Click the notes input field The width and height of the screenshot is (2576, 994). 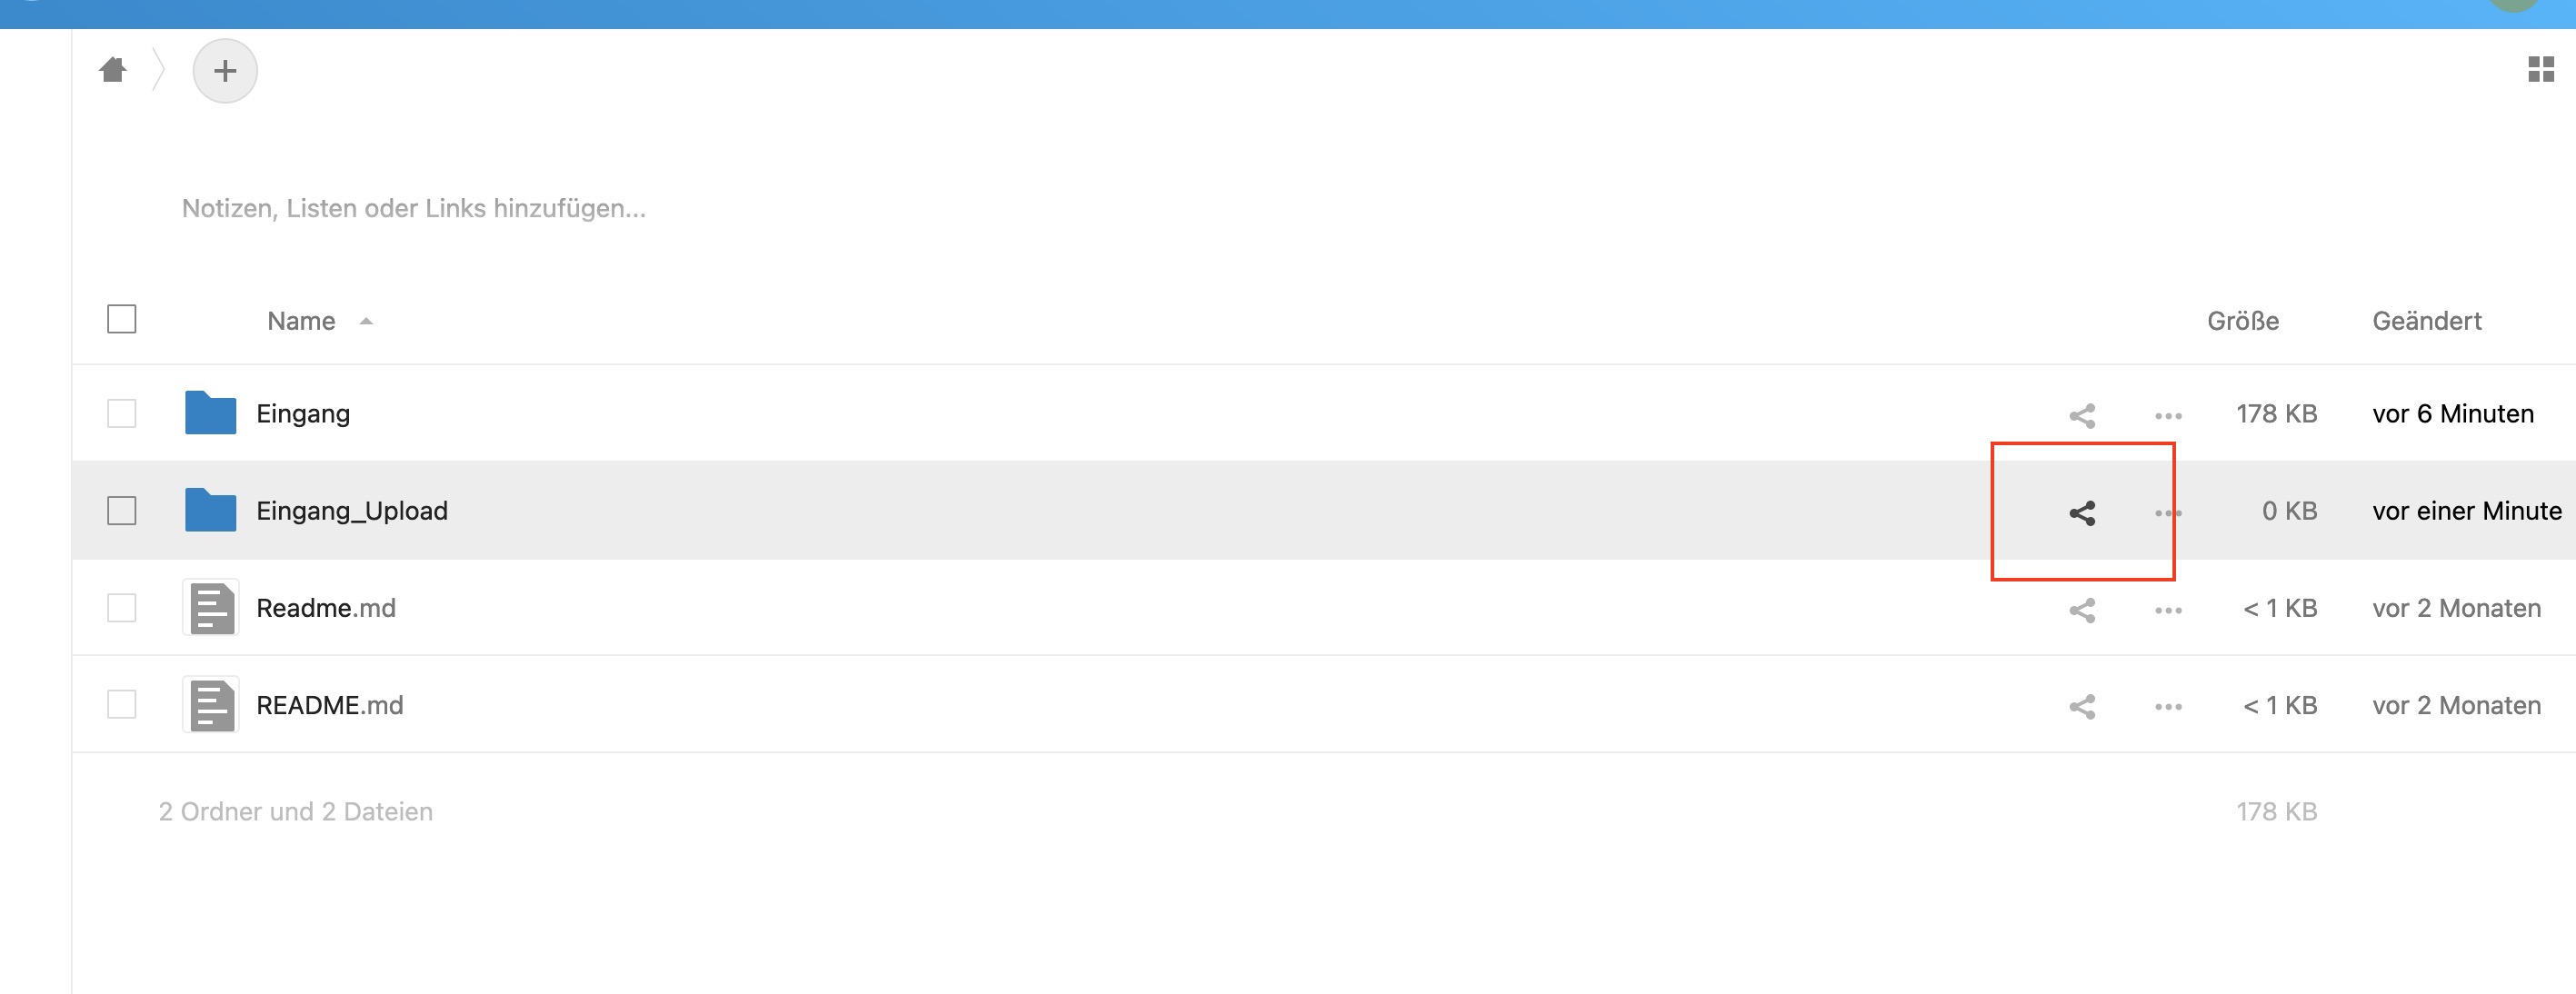click(414, 208)
